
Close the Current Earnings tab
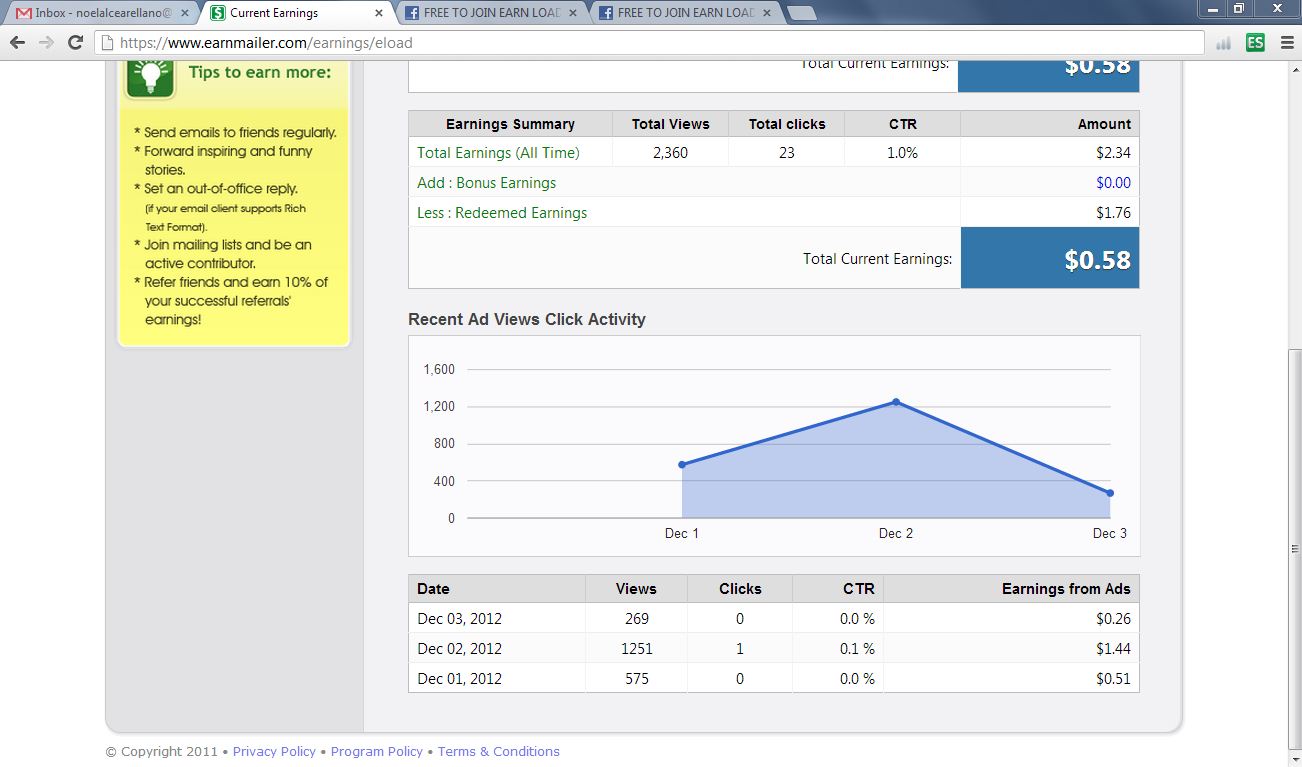378,13
